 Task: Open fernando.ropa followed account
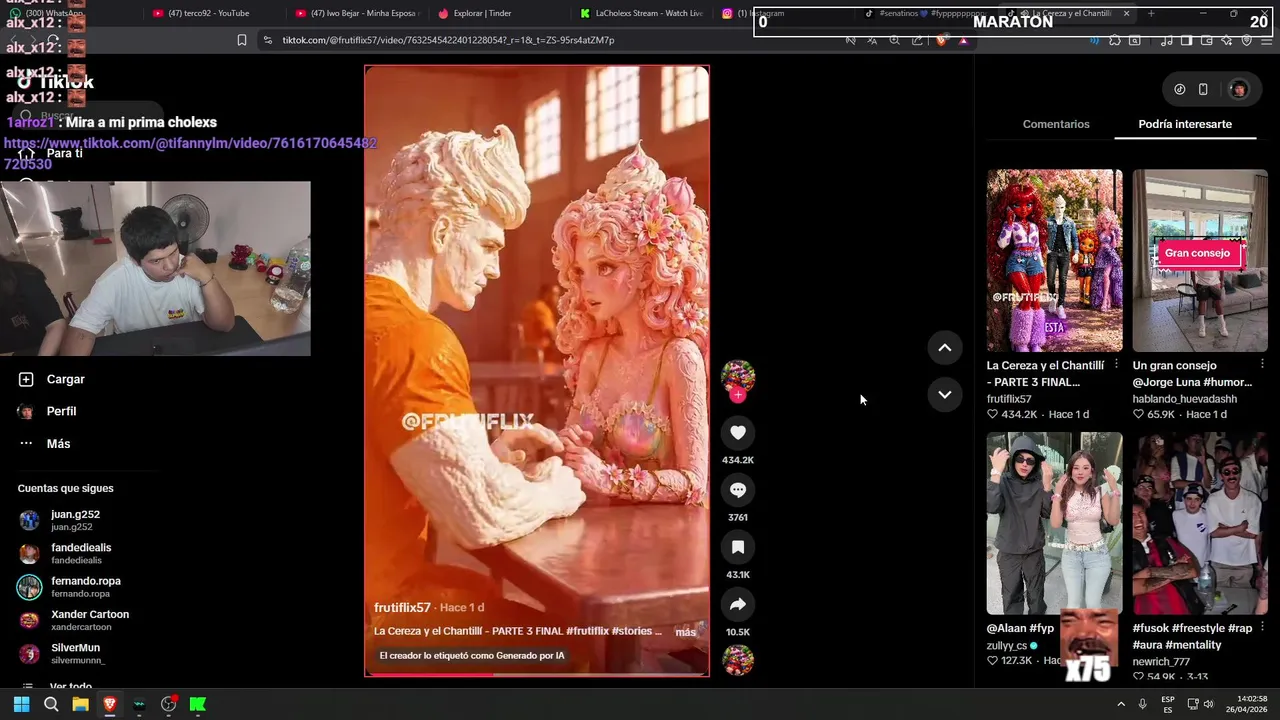70,587
